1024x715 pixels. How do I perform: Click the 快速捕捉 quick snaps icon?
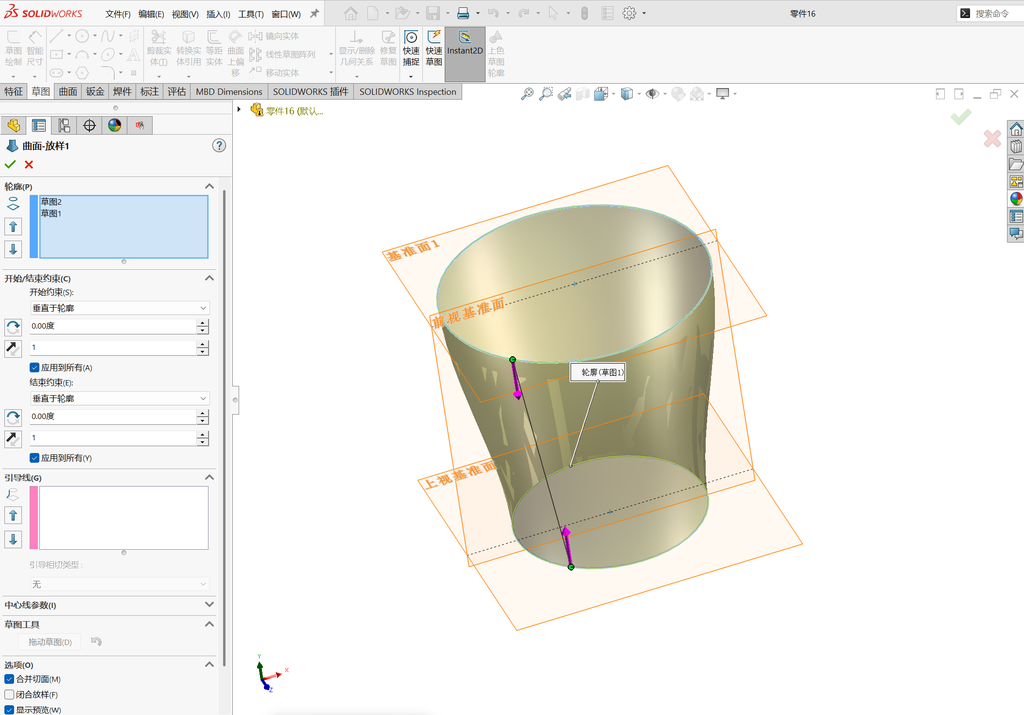[x=411, y=48]
